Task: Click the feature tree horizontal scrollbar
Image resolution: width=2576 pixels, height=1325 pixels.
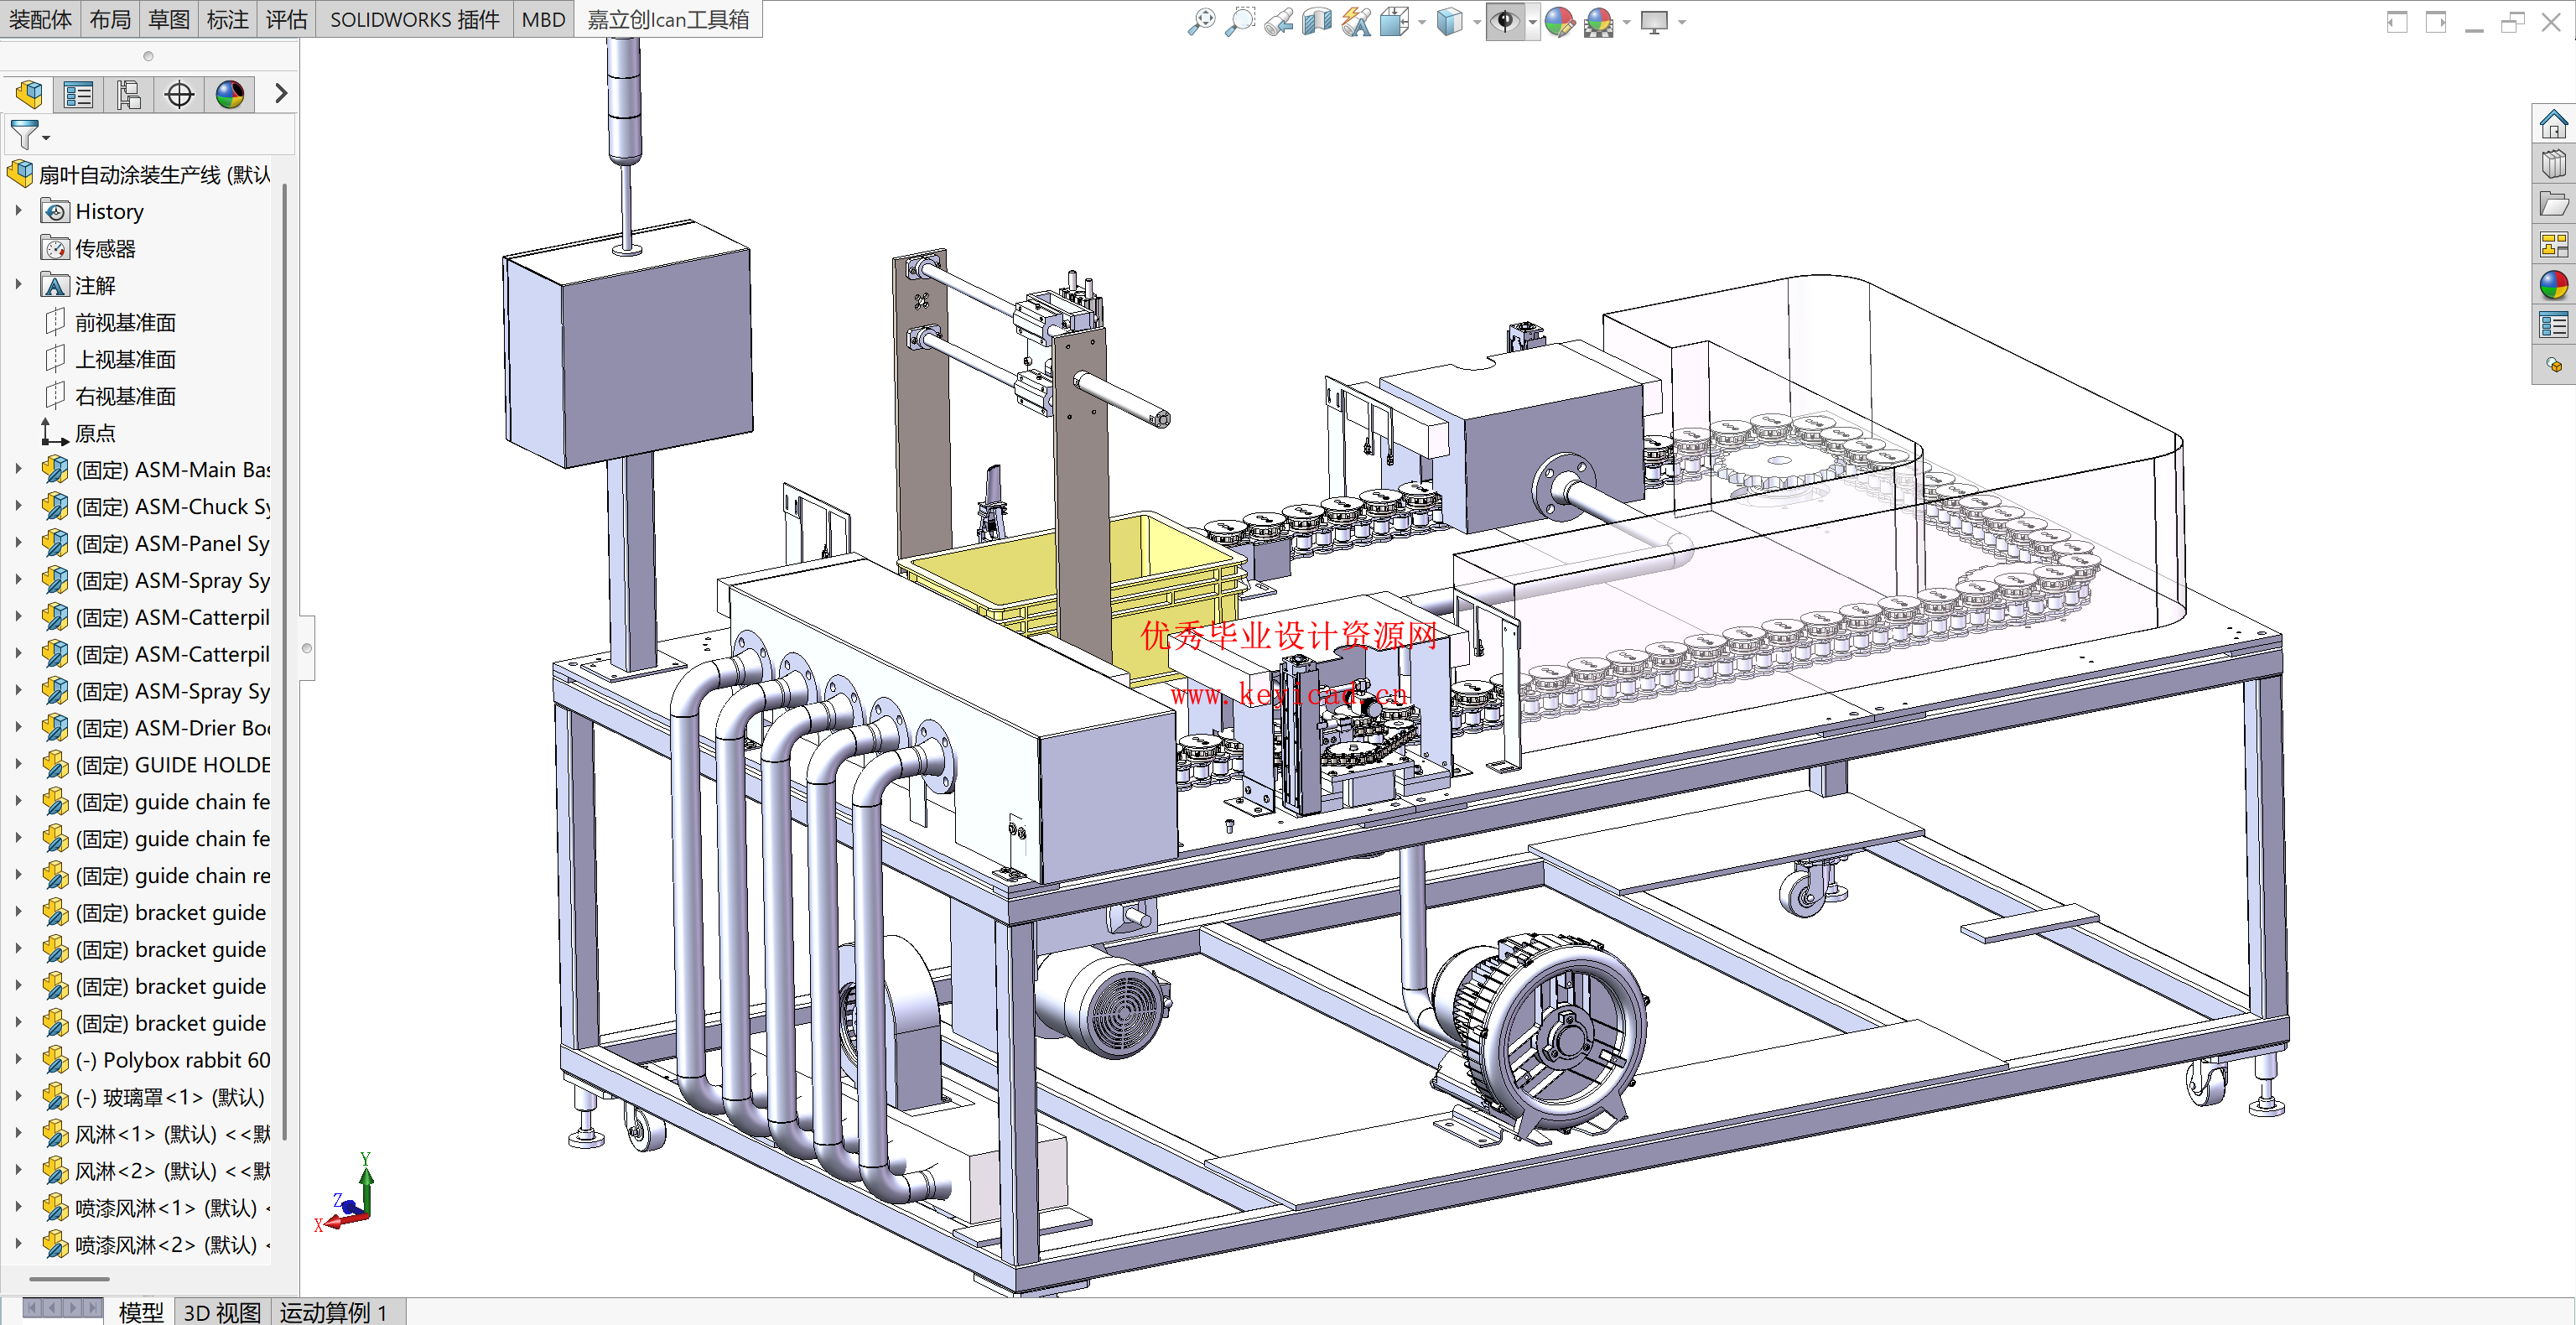Action: coord(69,1279)
